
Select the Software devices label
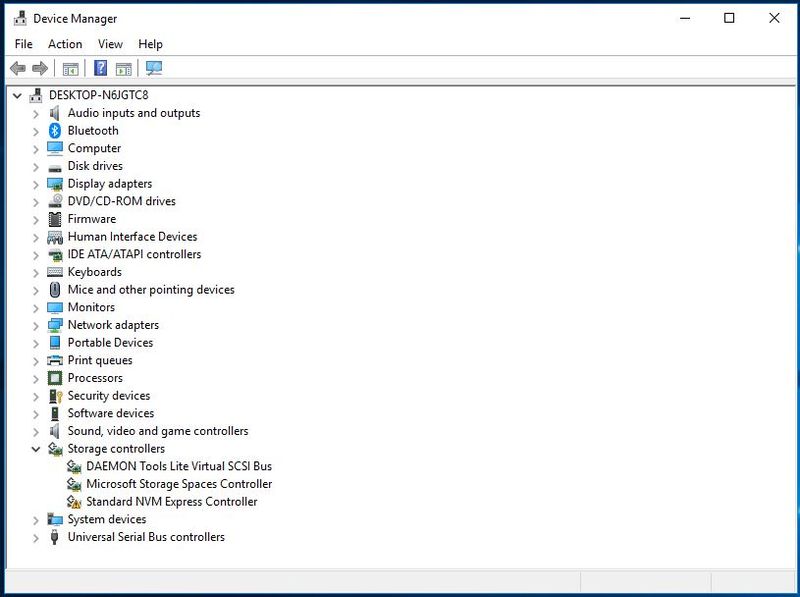point(111,413)
